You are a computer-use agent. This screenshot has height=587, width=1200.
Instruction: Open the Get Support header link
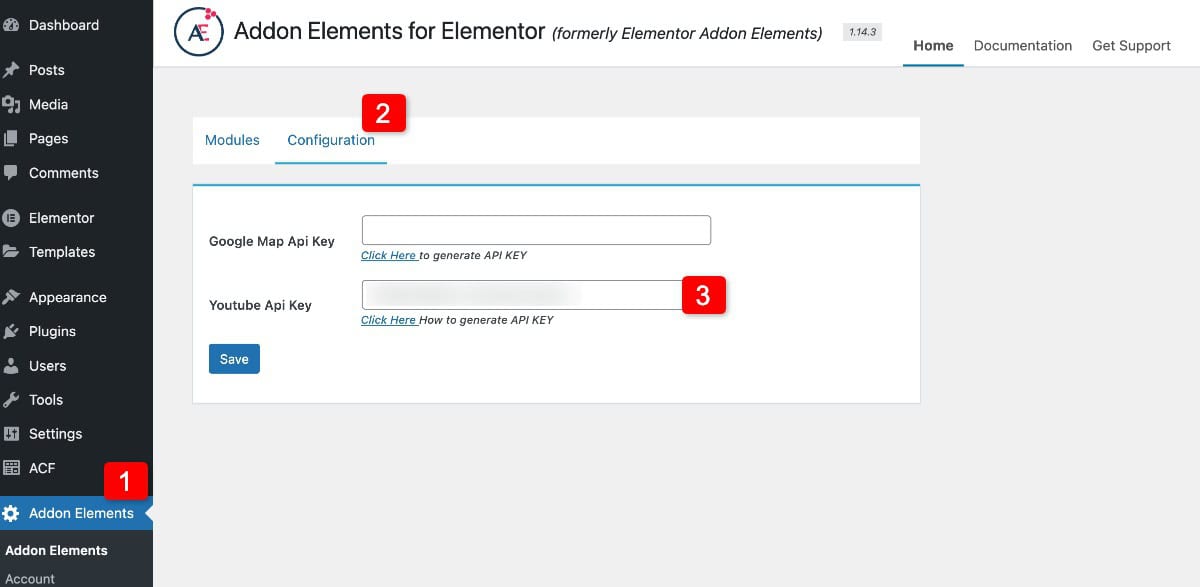point(1131,45)
